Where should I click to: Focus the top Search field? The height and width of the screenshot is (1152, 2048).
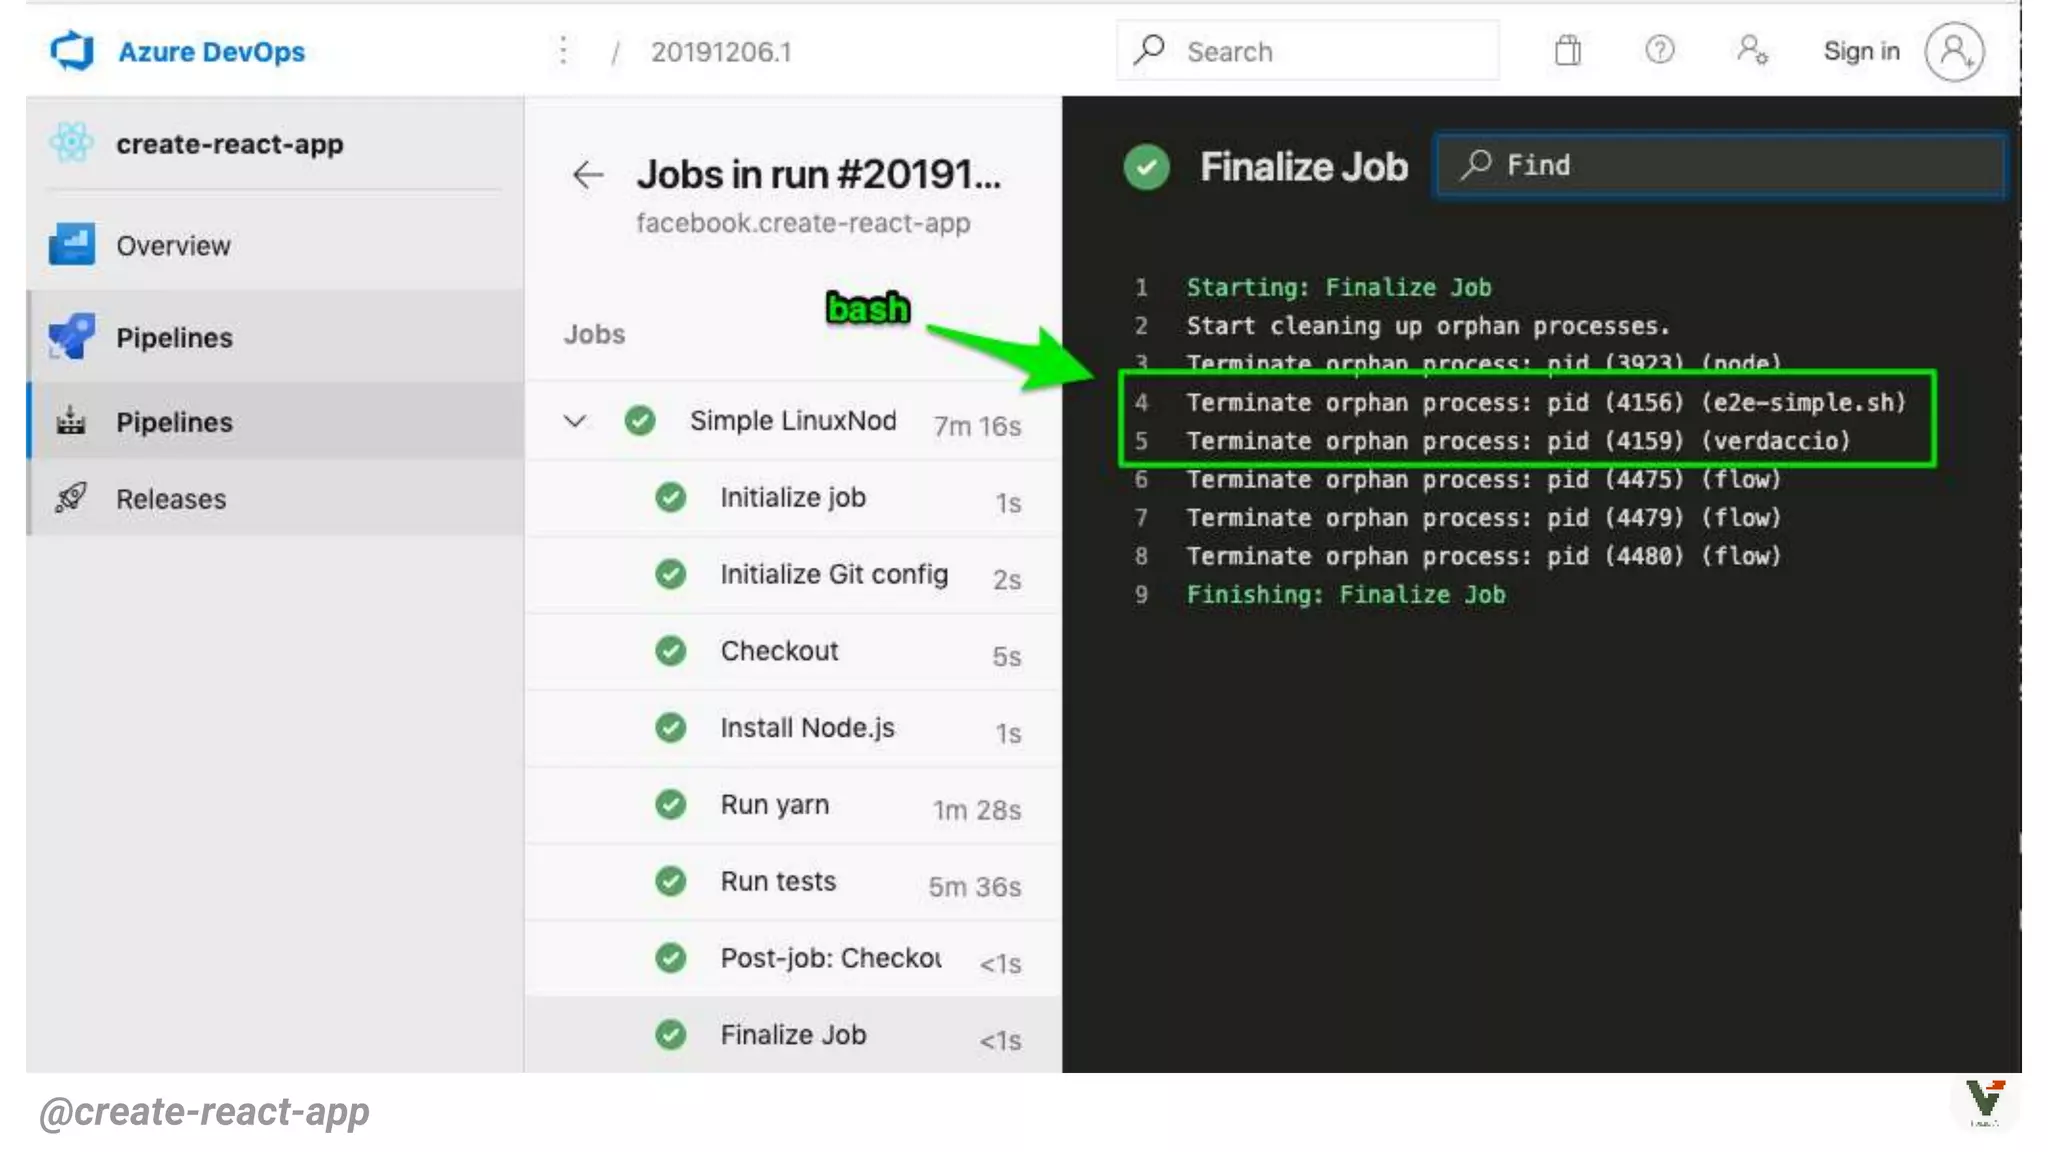tap(1307, 51)
